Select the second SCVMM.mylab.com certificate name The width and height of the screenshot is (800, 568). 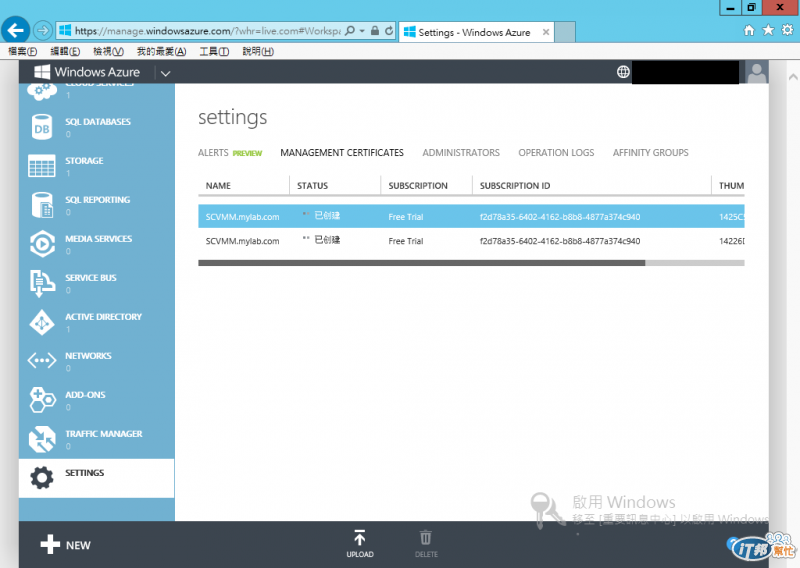[x=242, y=241]
